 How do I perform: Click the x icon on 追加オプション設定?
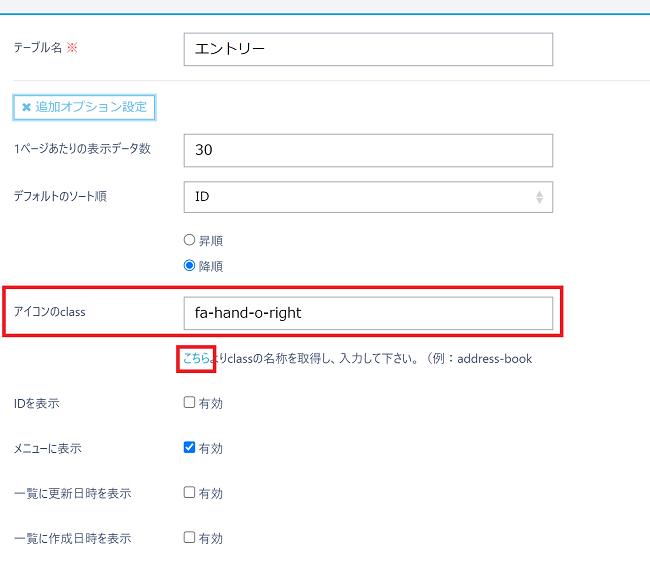[26, 106]
